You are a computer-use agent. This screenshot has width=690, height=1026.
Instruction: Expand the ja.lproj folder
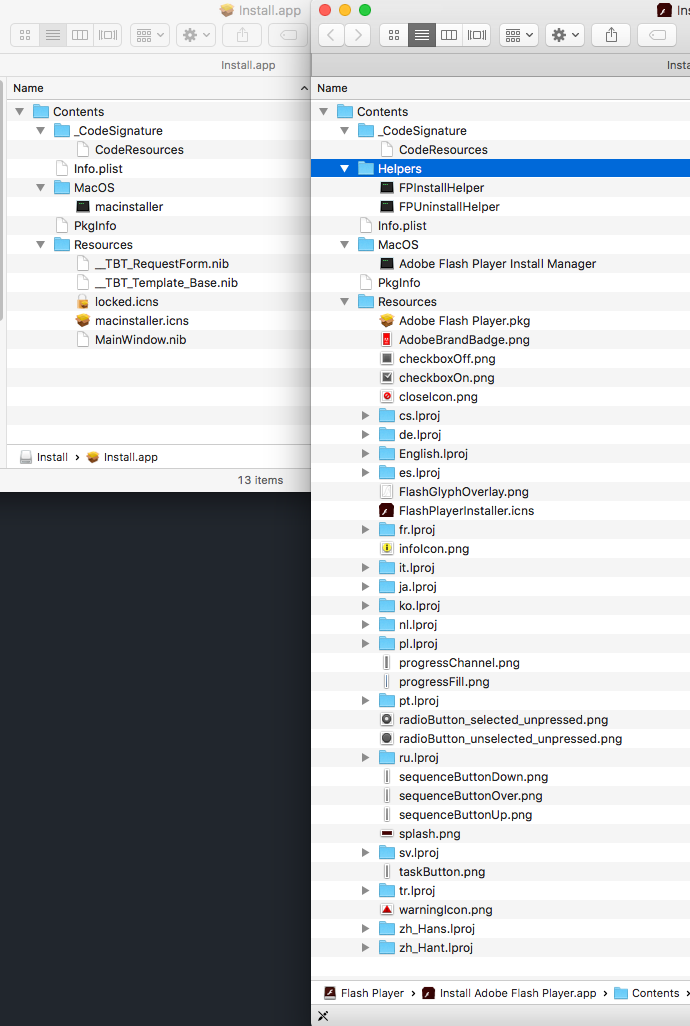[x=366, y=586]
